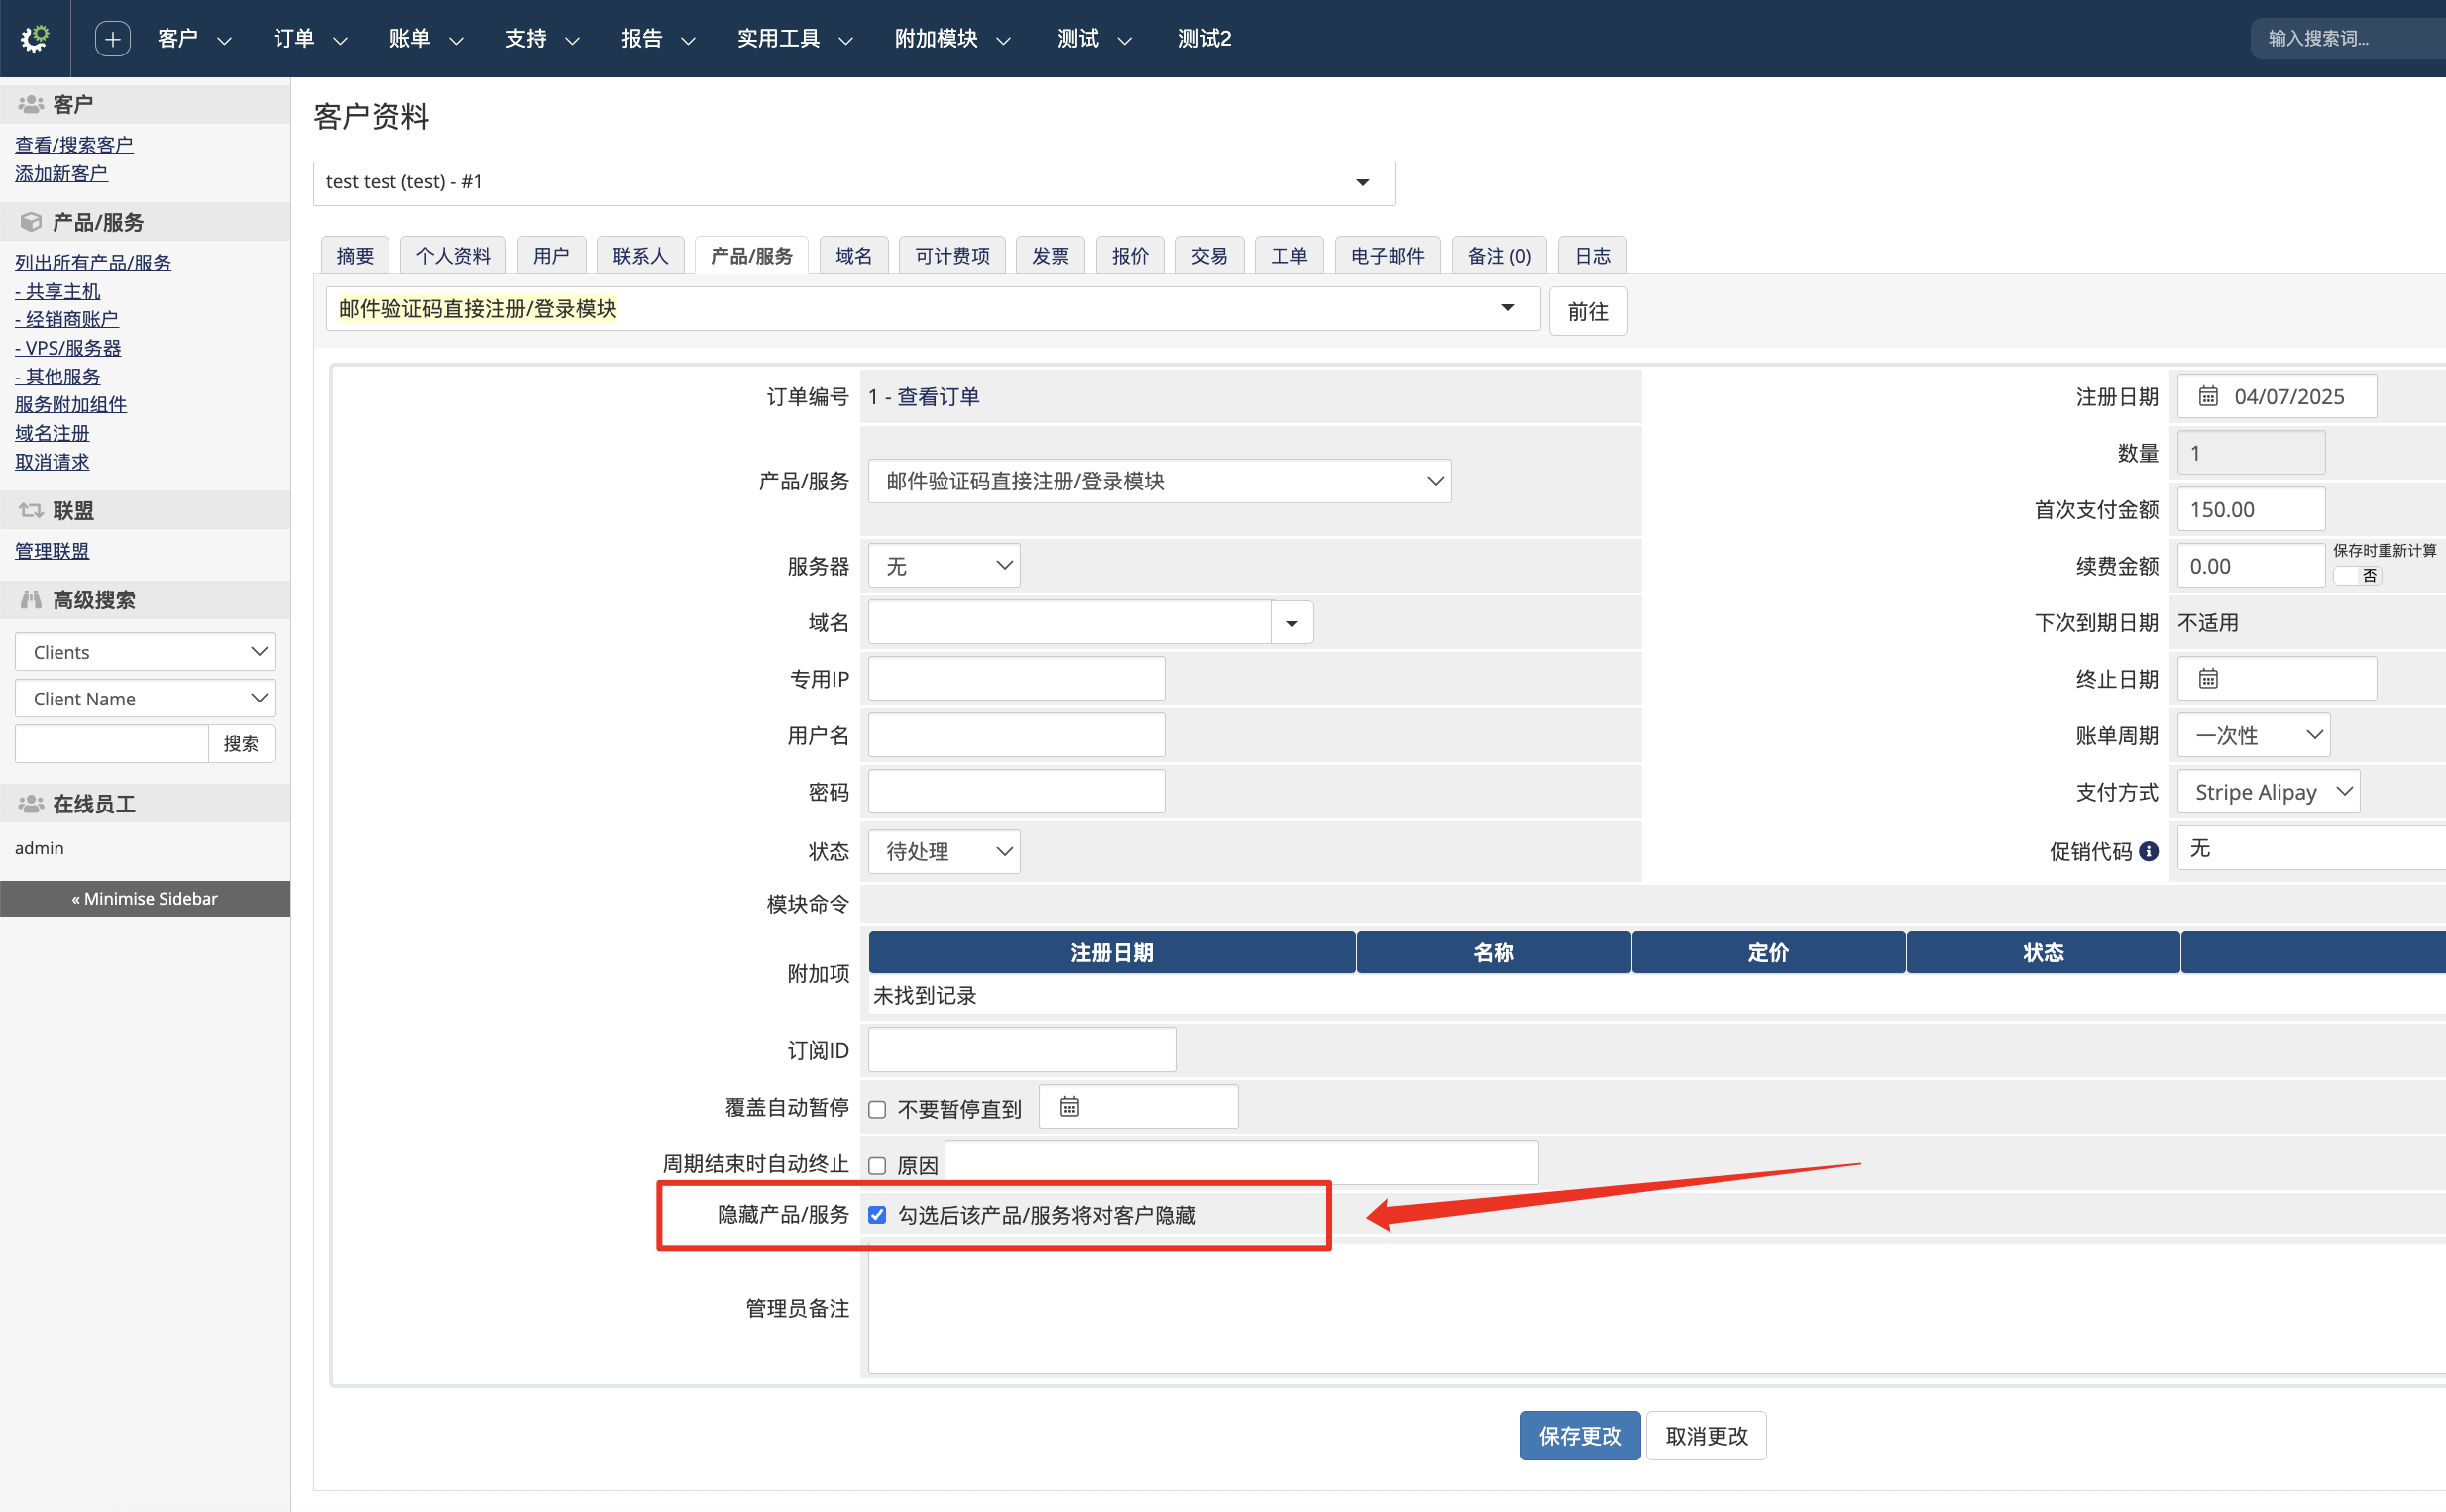This screenshot has width=2446, height=1512.
Task: Open the 注册日期 calendar picker icon
Action: 2208,396
